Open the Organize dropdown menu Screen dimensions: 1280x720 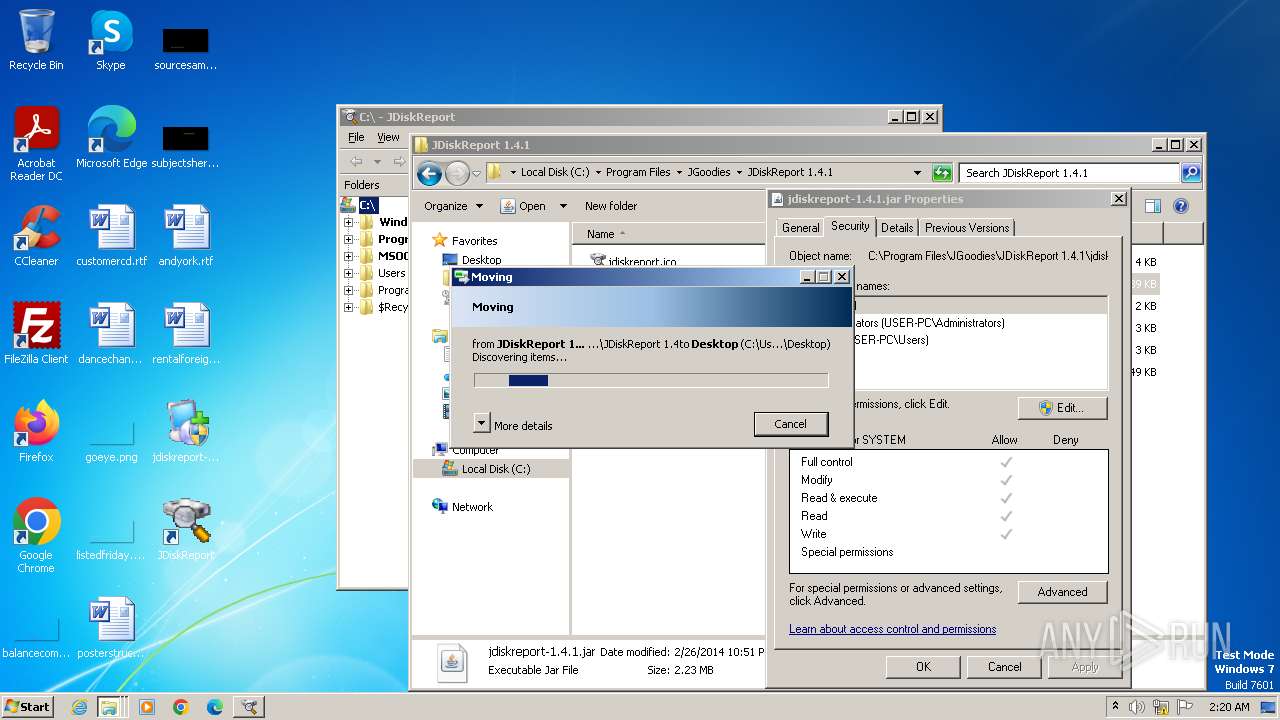[453, 206]
